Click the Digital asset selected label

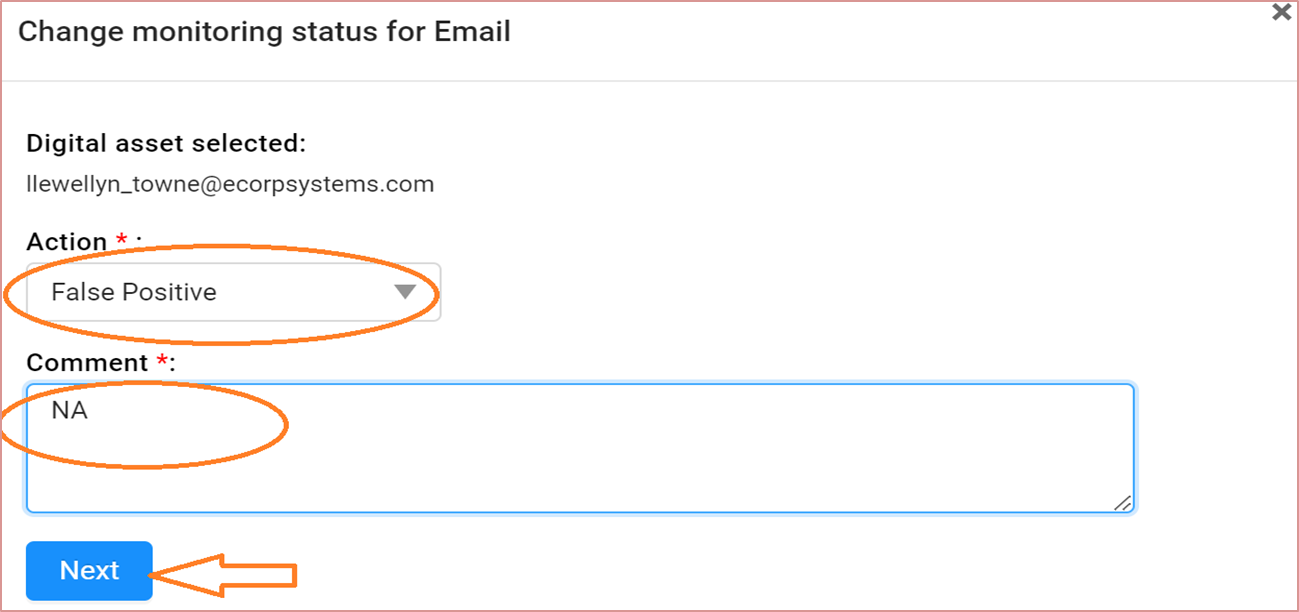[x=166, y=143]
